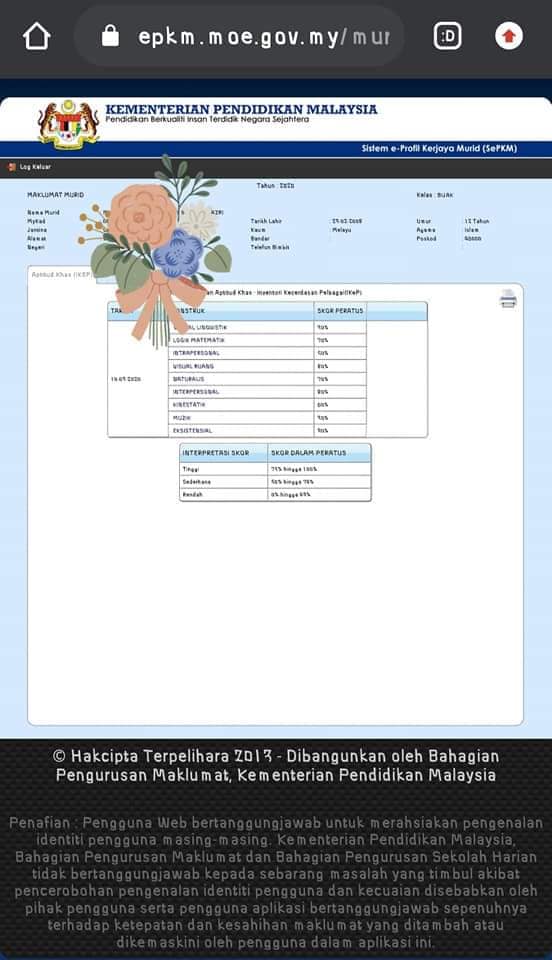
Task: Select the EKSISTENSIAL row
Action: click(x=267, y=430)
